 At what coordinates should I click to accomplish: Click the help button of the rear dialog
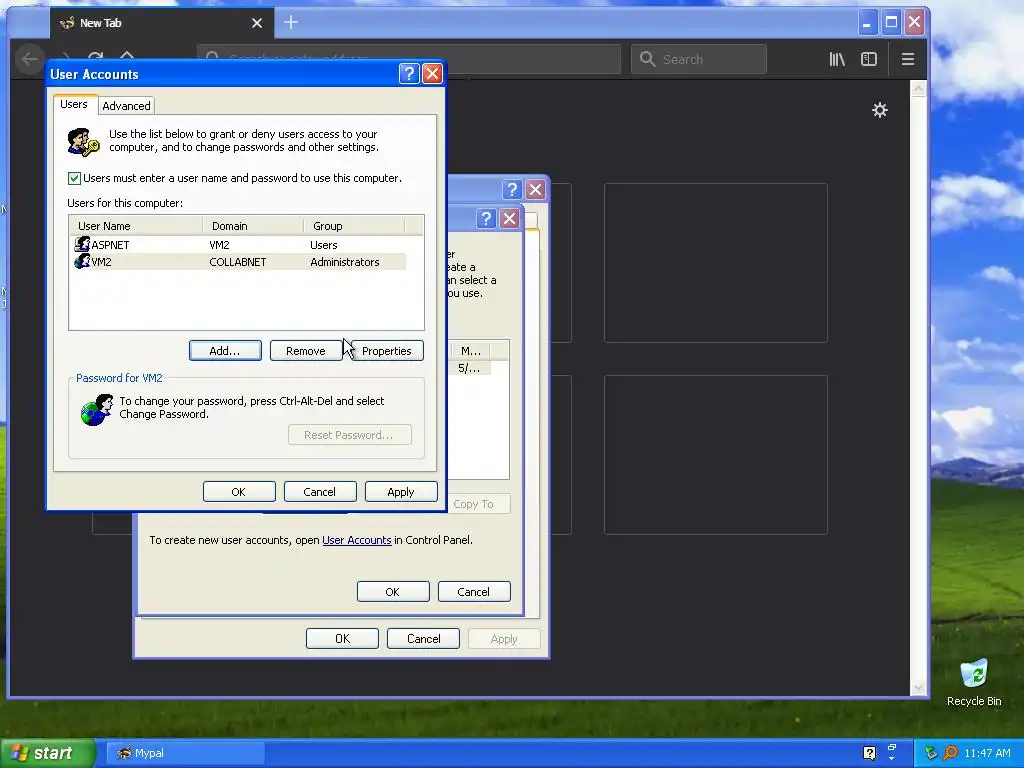(x=512, y=189)
